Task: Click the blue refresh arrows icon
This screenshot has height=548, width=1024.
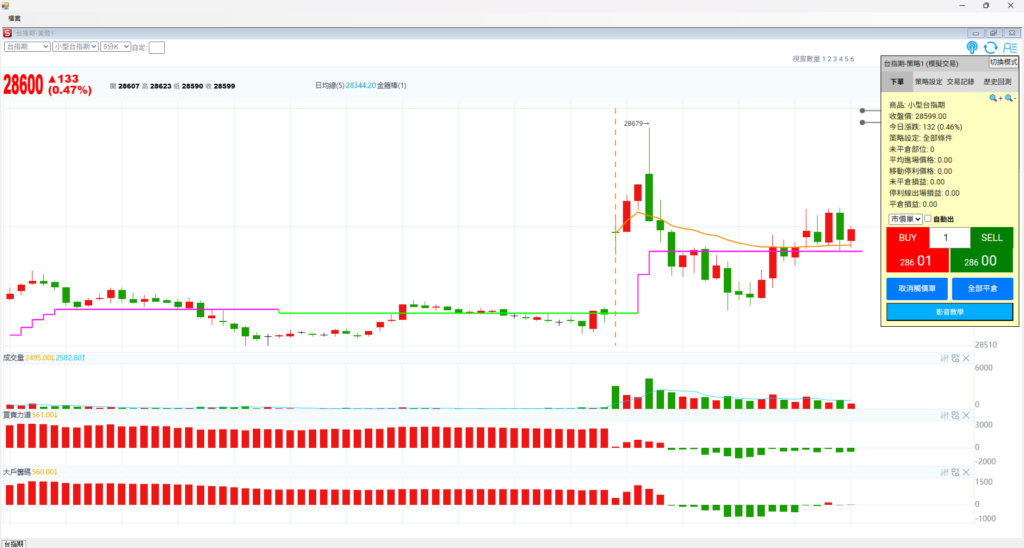Action: coord(990,47)
